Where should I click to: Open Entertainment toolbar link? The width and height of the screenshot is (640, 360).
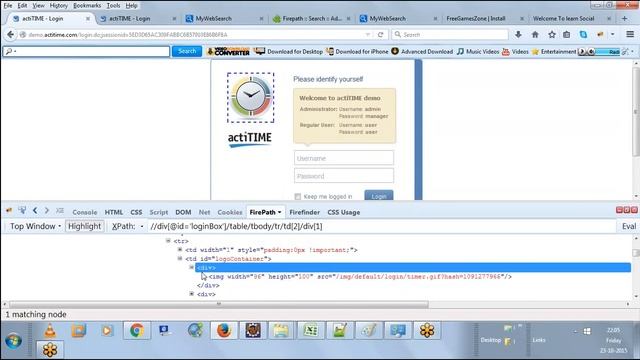point(554,51)
